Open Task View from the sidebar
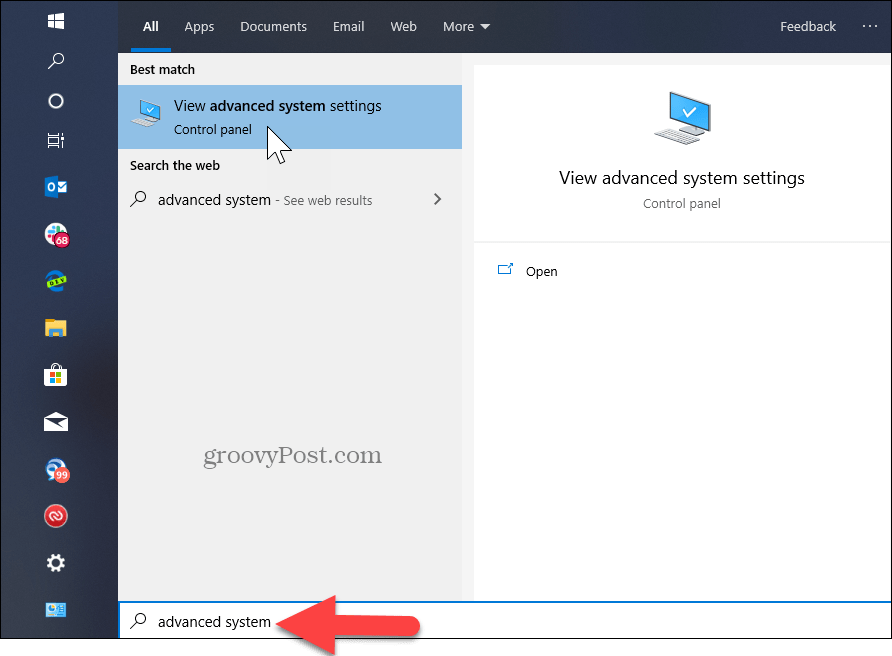Viewport: 892px width, 656px height. point(56,141)
